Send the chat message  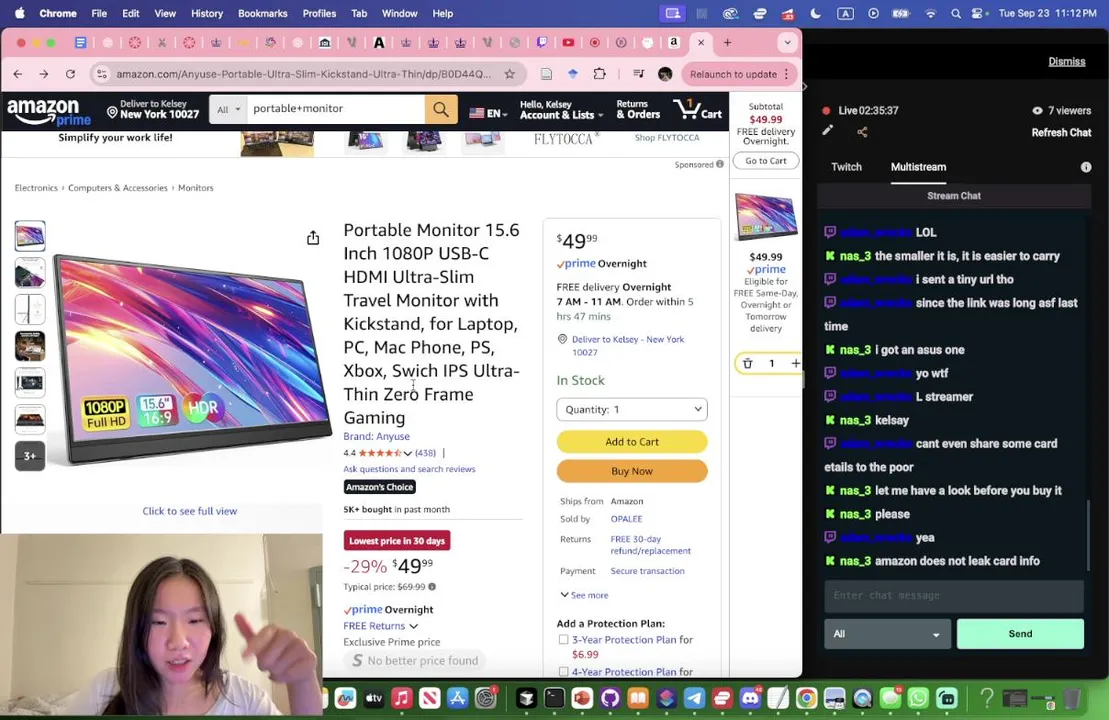[x=1020, y=634]
